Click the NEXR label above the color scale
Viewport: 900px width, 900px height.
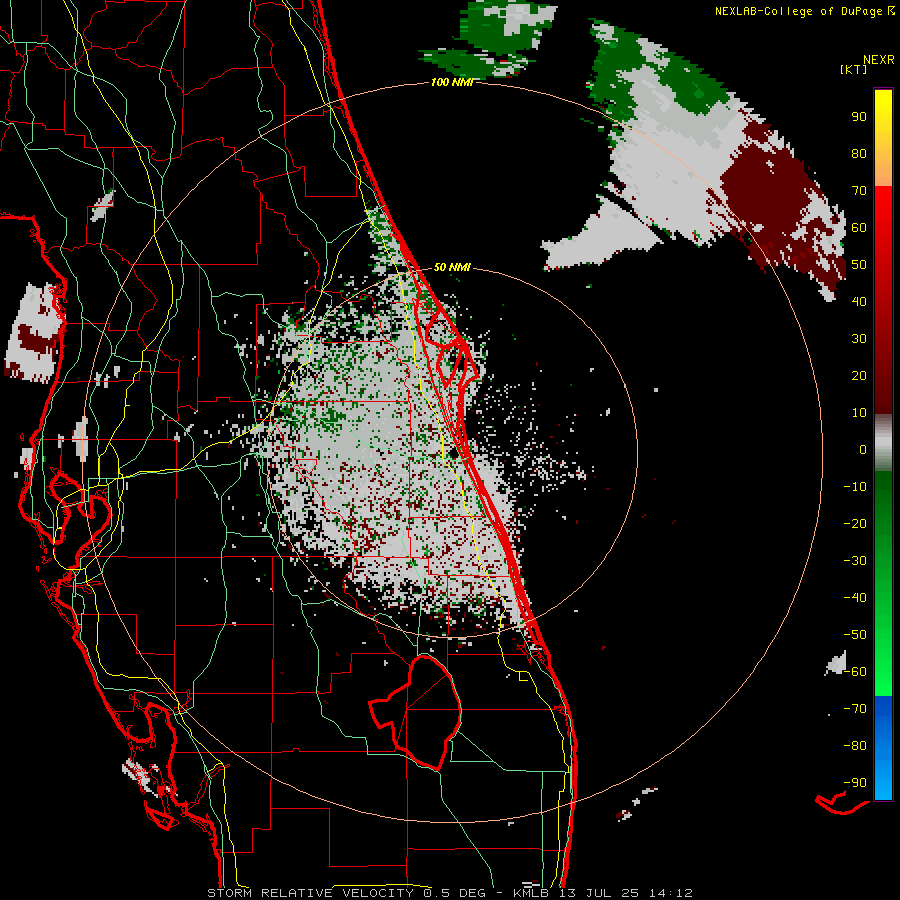[x=879, y=60]
